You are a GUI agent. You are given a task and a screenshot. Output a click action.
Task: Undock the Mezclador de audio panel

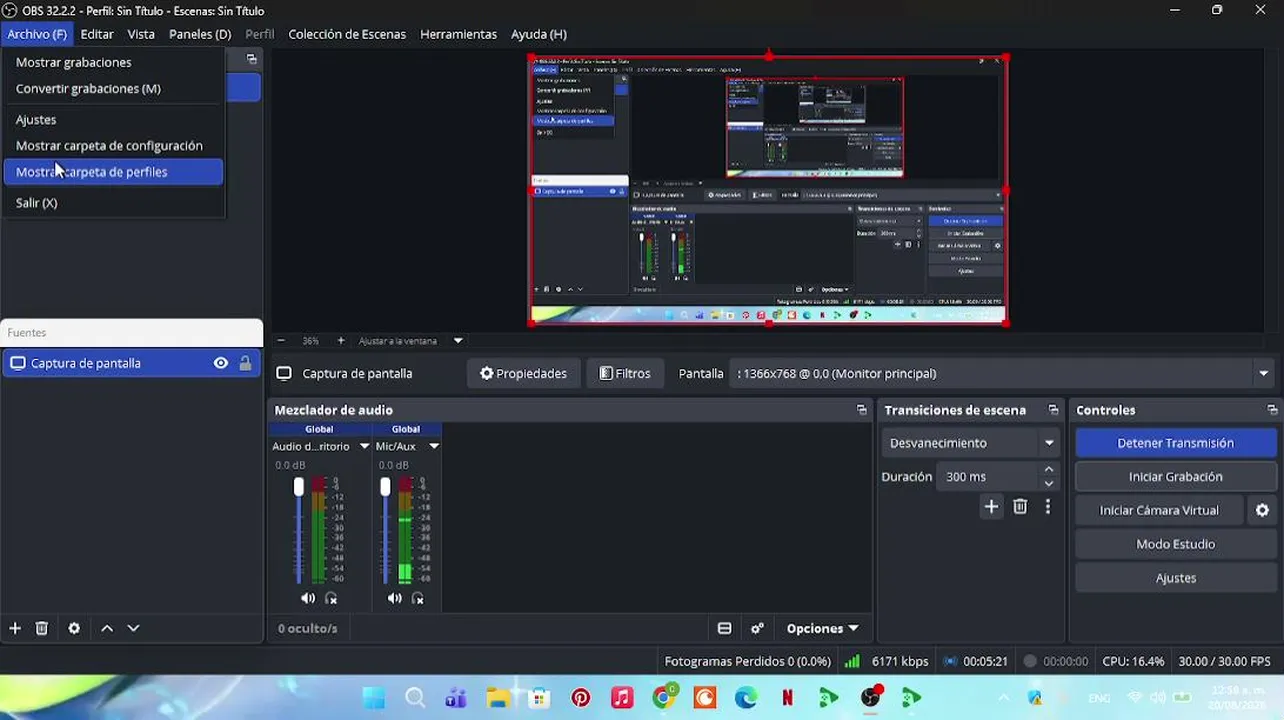[862, 410]
